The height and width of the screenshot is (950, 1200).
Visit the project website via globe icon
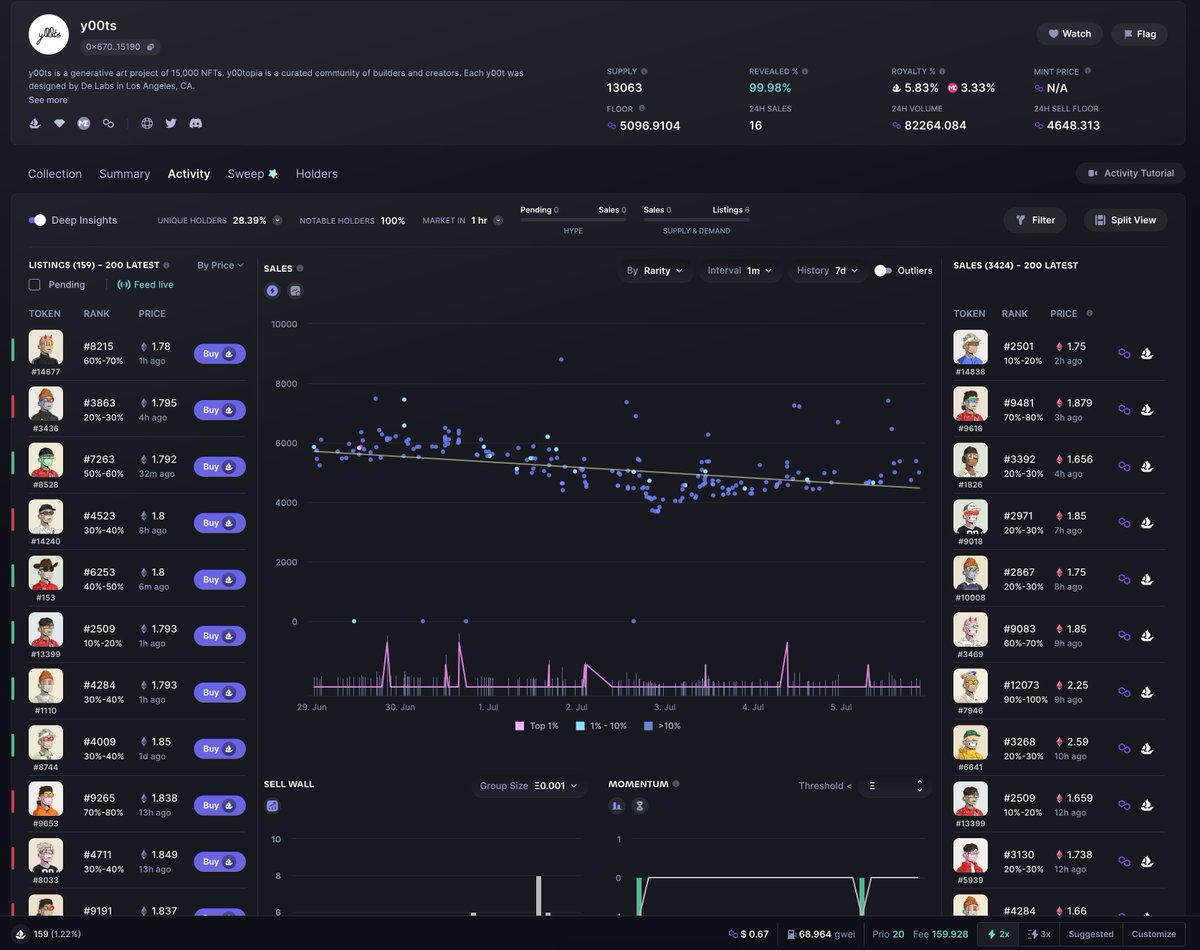(x=146, y=123)
